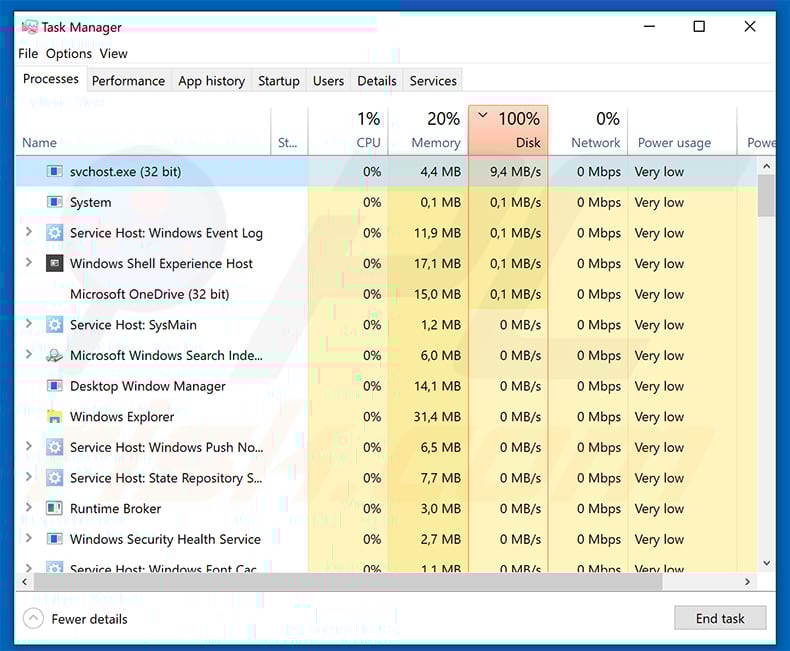Sort by the Memory column header

click(x=428, y=131)
